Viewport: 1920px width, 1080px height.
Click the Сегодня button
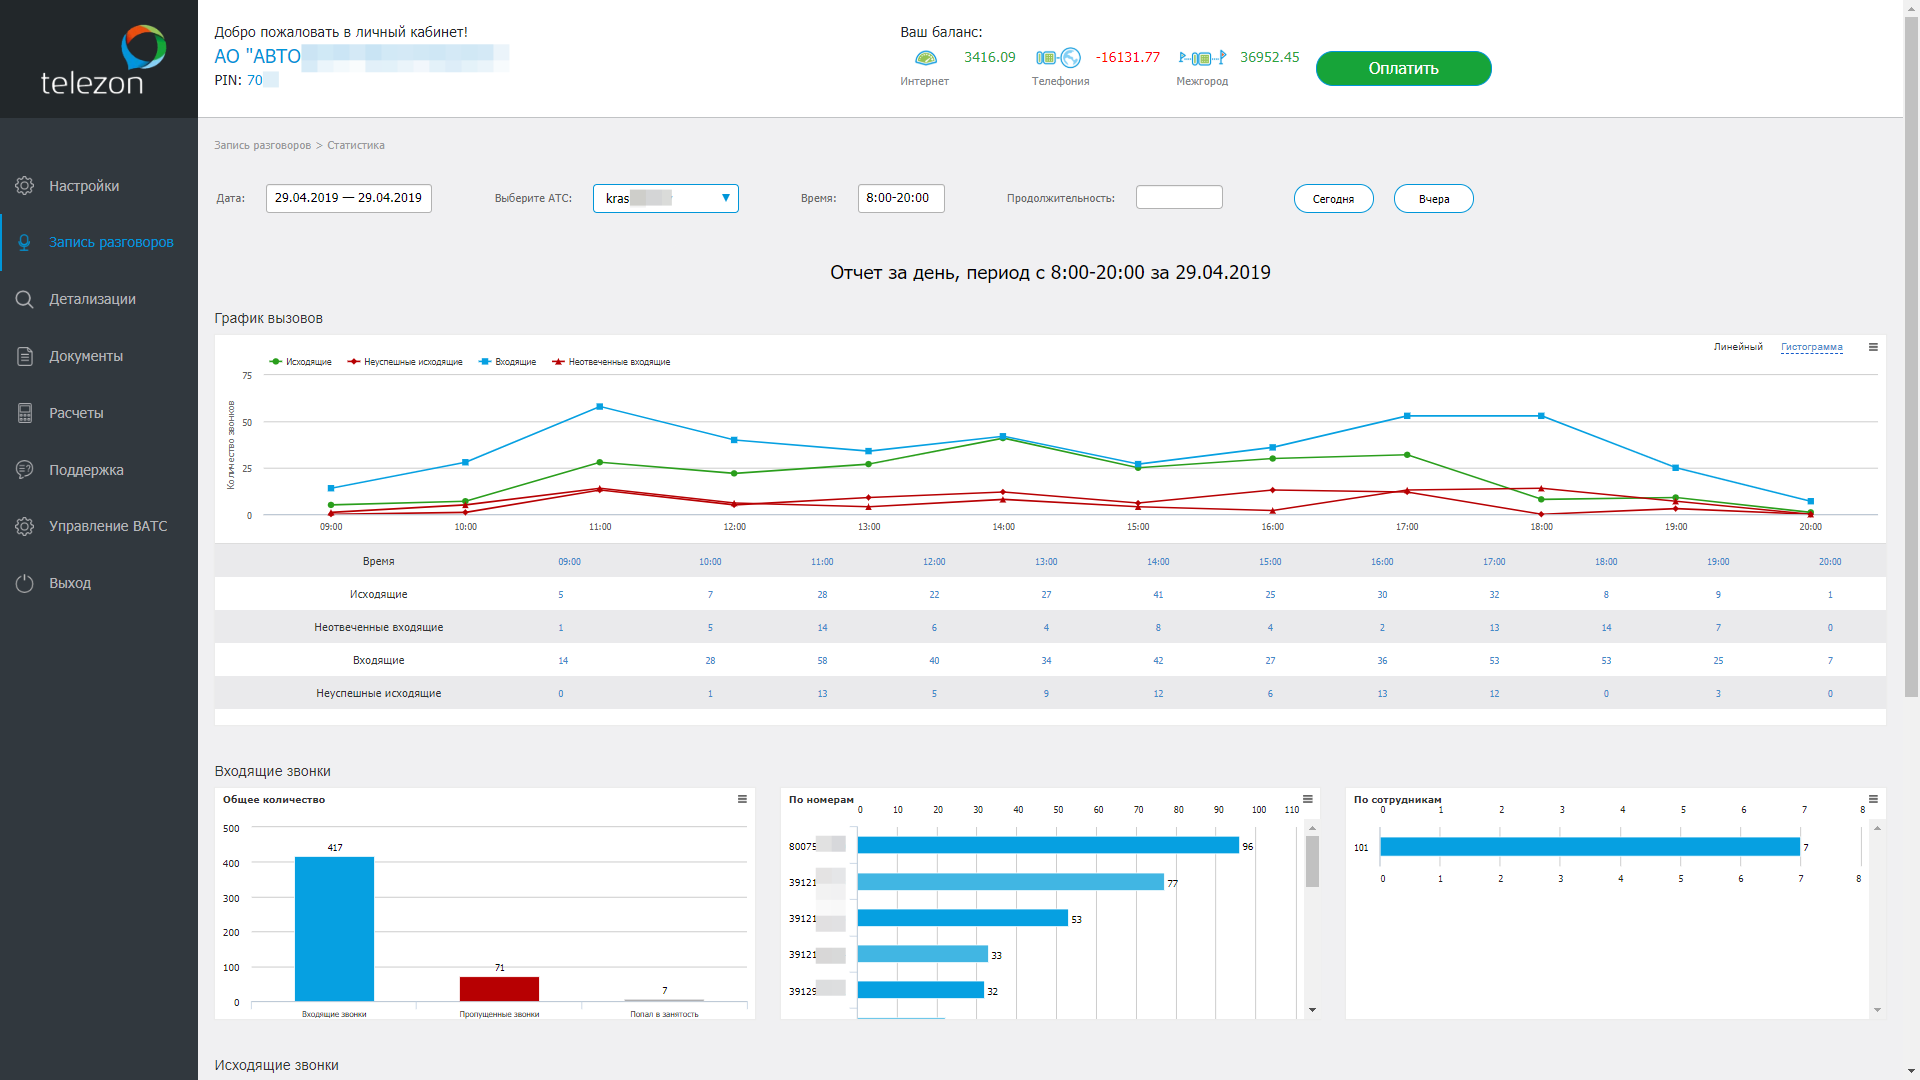pyautogui.click(x=1333, y=199)
